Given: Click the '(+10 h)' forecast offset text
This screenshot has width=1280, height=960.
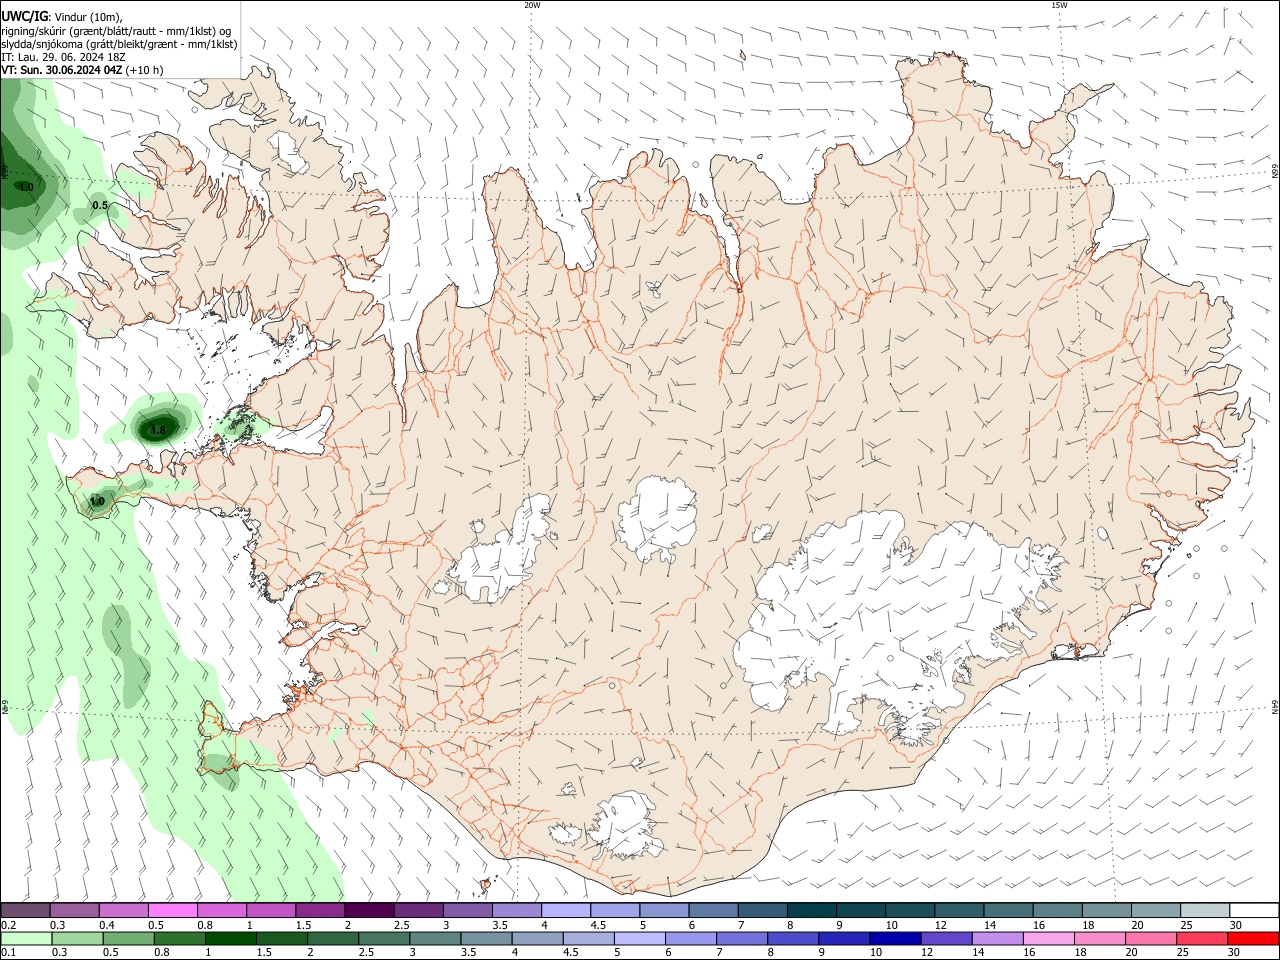Looking at the screenshot, I should (145, 70).
